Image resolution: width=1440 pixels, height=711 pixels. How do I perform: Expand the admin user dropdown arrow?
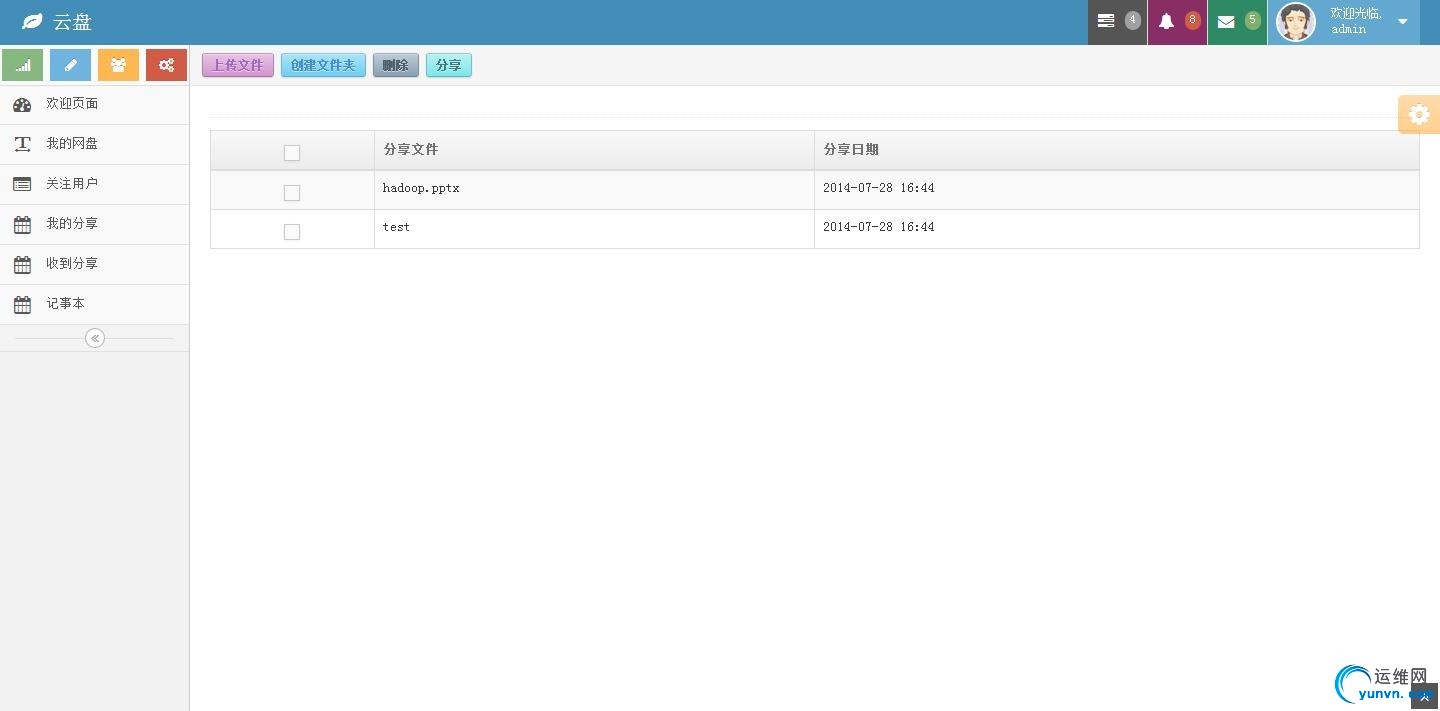point(1402,22)
